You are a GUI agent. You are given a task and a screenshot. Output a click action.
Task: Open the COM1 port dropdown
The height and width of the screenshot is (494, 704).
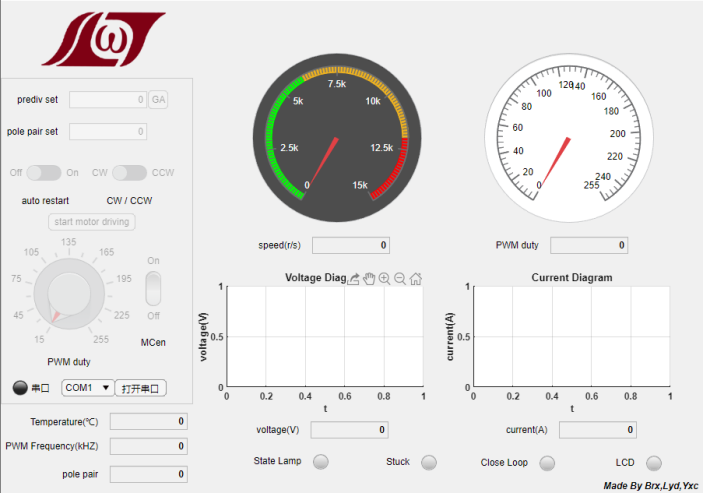coord(88,388)
